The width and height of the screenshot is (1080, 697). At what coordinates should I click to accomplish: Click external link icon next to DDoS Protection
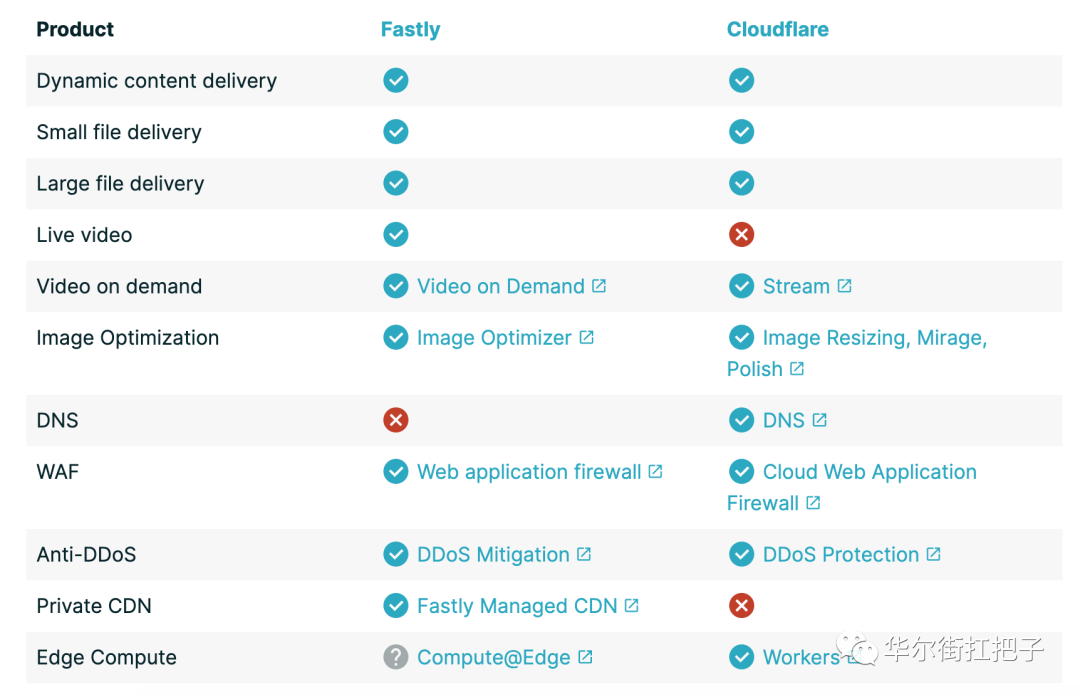click(933, 554)
